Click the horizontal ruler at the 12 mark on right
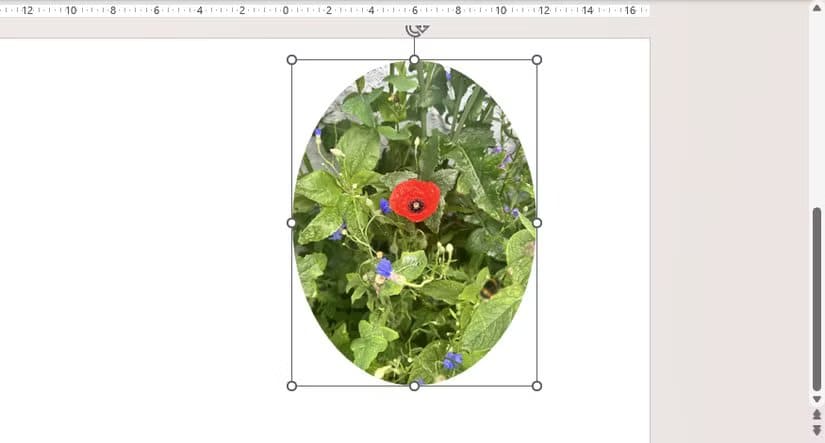 pyautogui.click(x=544, y=10)
